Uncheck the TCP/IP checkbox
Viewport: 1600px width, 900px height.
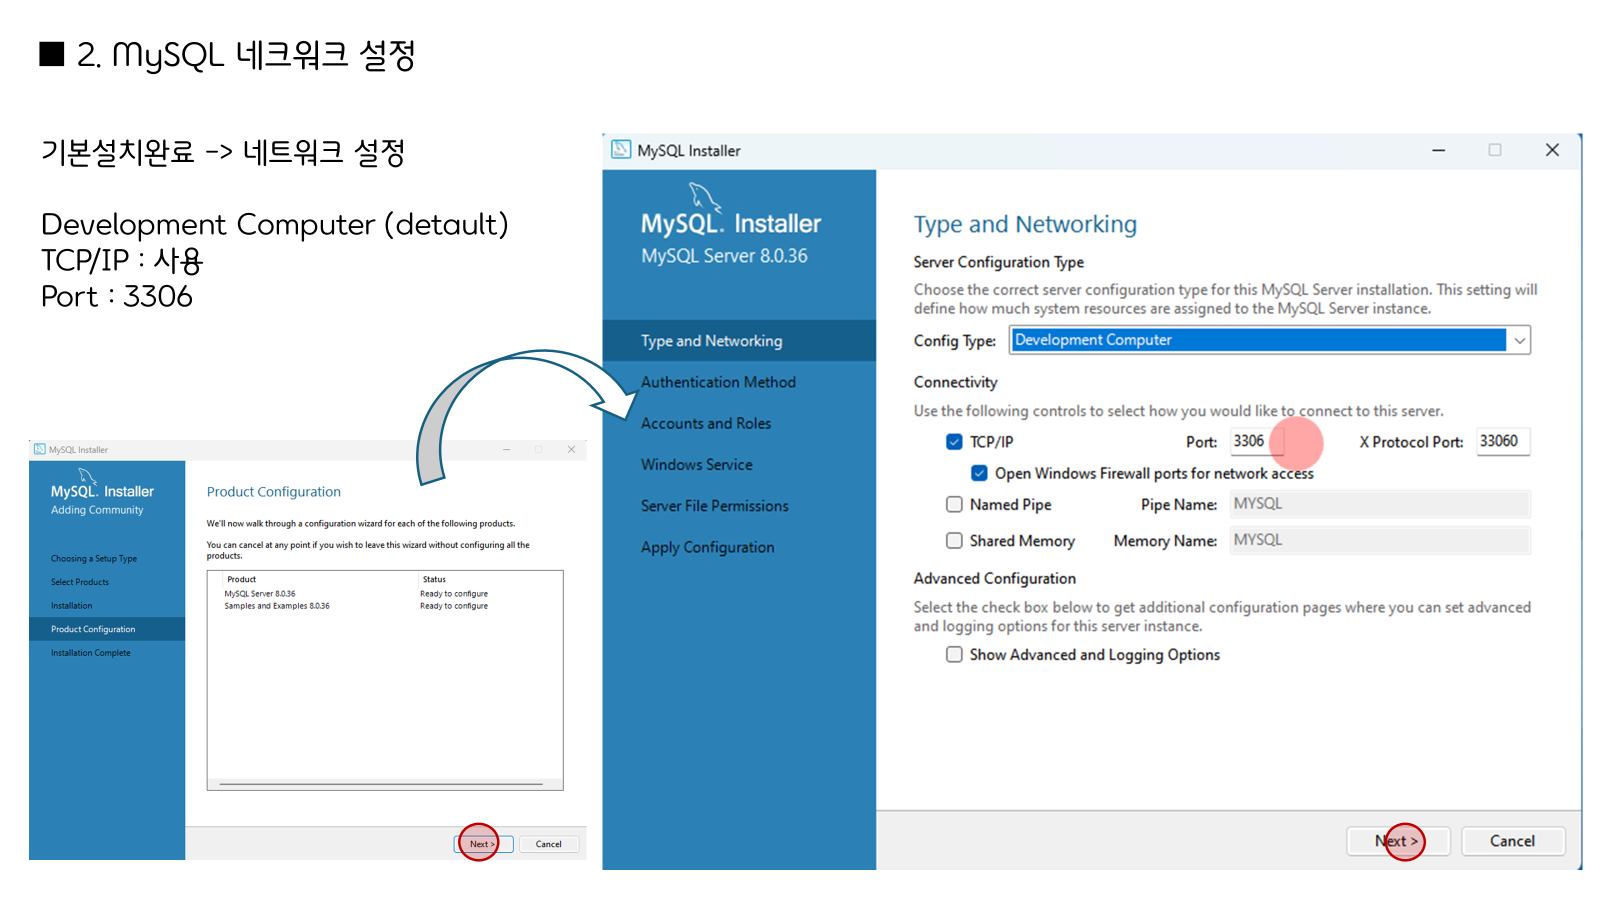pos(954,442)
